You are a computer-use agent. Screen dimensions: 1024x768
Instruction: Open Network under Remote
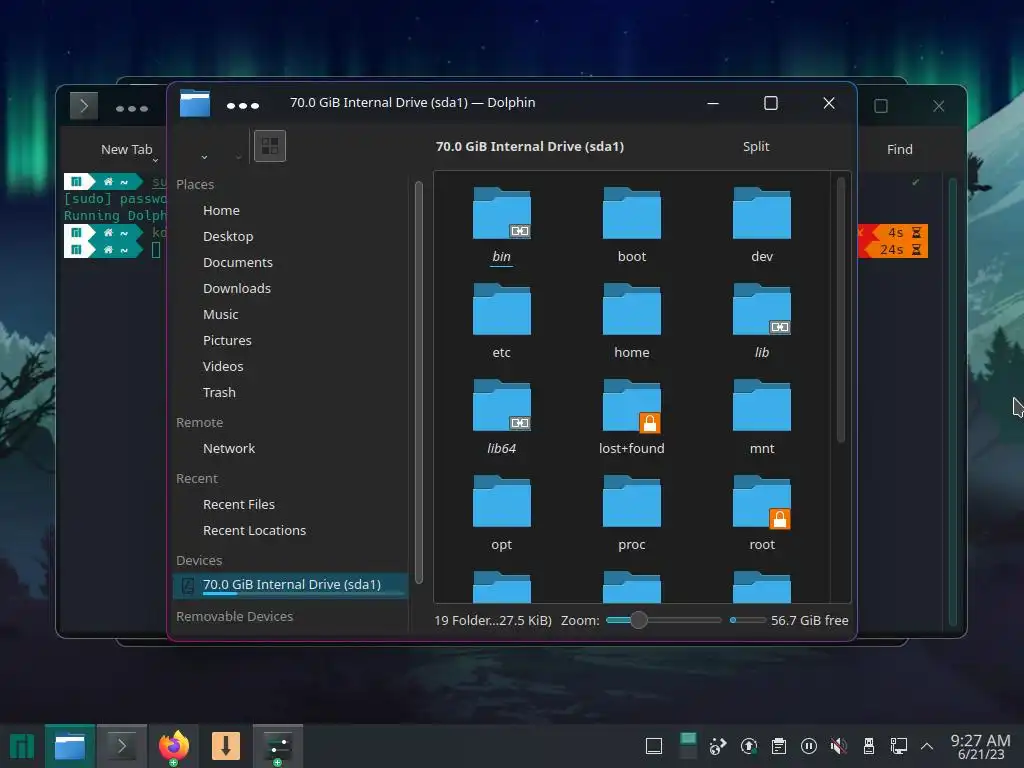(229, 449)
